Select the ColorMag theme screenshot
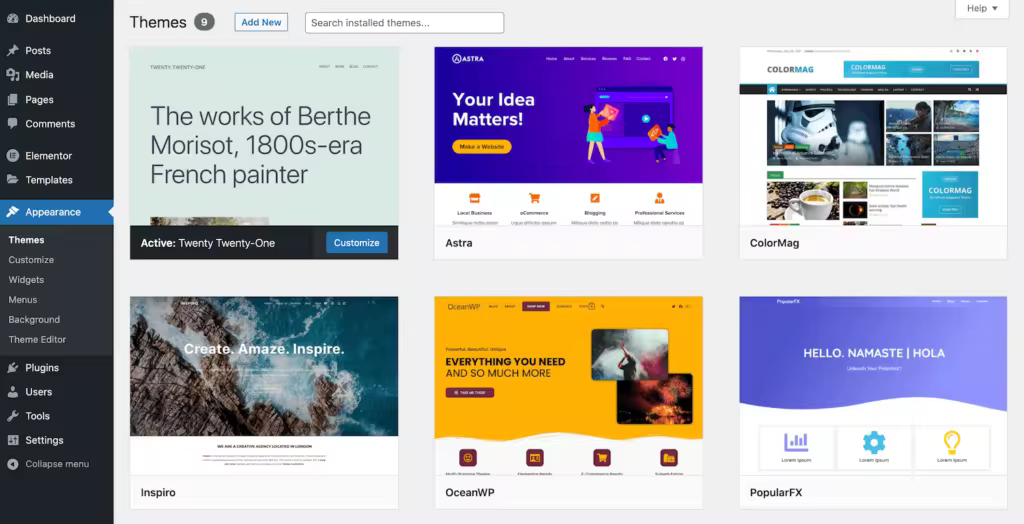1024x524 pixels. [873, 136]
